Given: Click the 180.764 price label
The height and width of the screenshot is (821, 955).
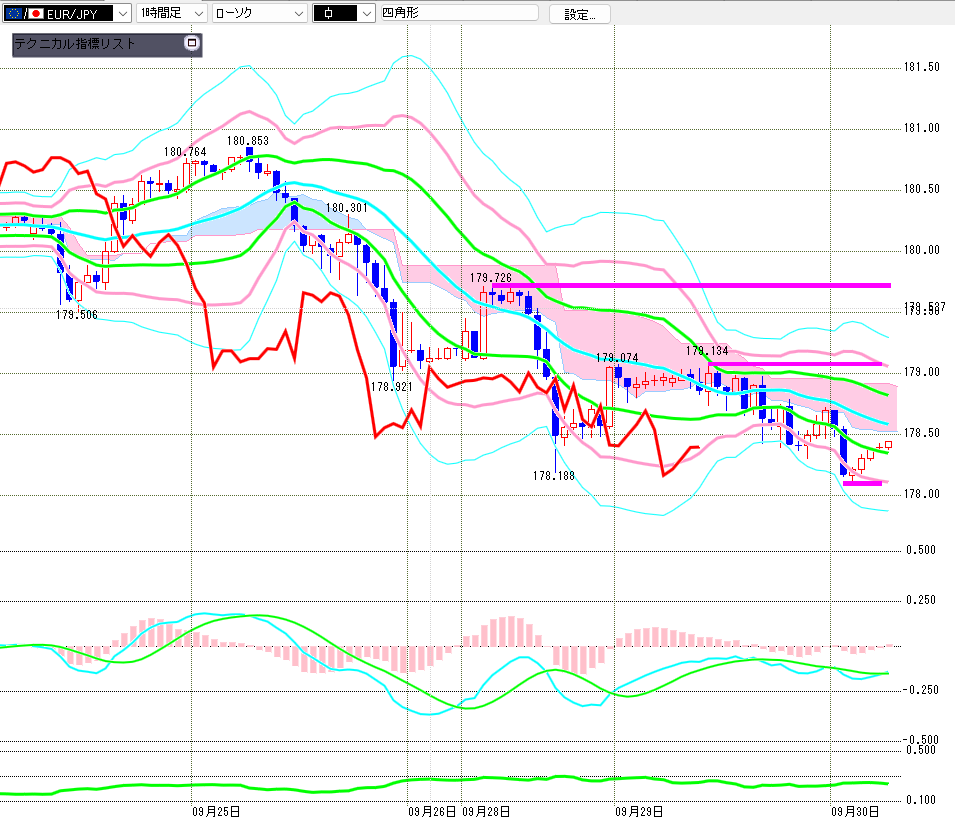Looking at the screenshot, I should pos(185,152).
